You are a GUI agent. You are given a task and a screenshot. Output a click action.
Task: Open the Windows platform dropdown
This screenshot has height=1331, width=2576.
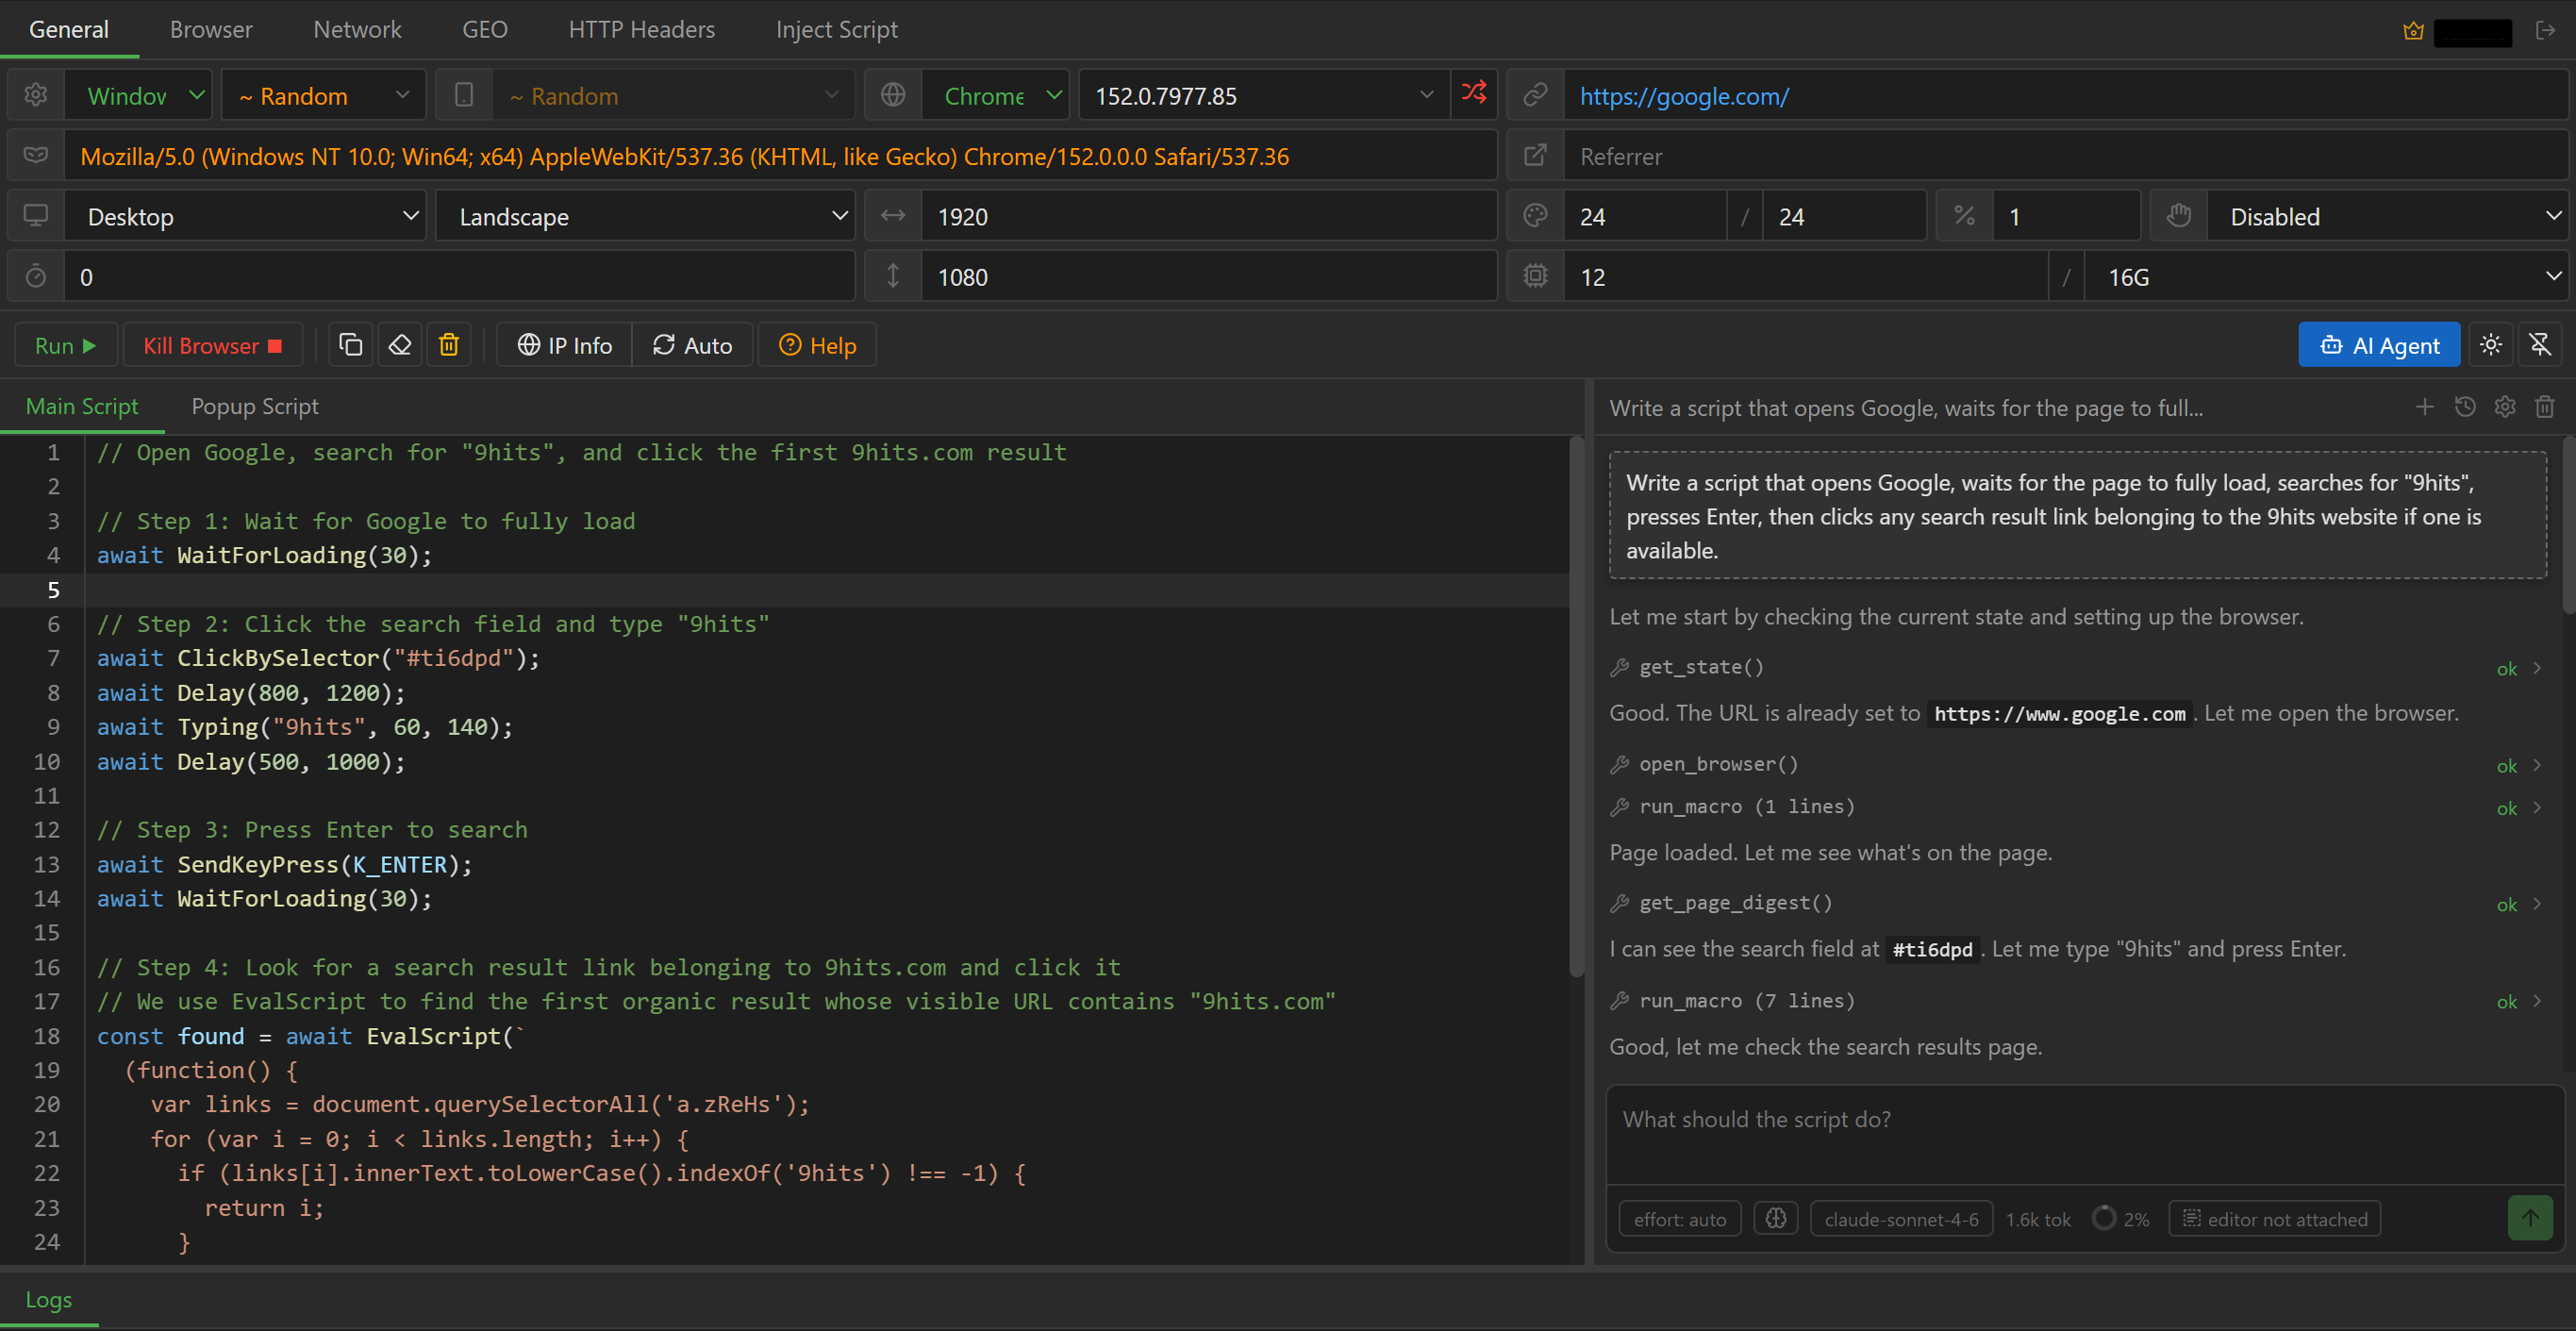[138, 95]
